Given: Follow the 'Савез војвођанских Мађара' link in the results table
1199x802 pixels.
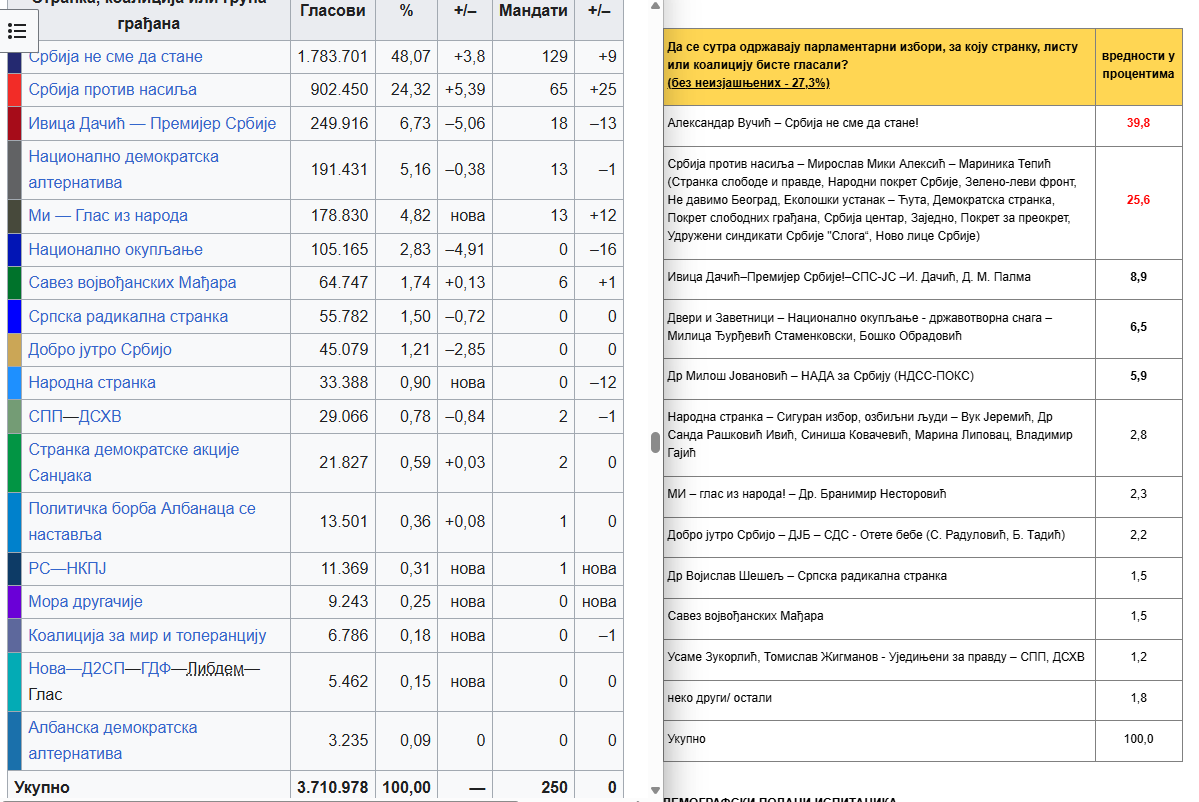Looking at the screenshot, I should point(132,282).
